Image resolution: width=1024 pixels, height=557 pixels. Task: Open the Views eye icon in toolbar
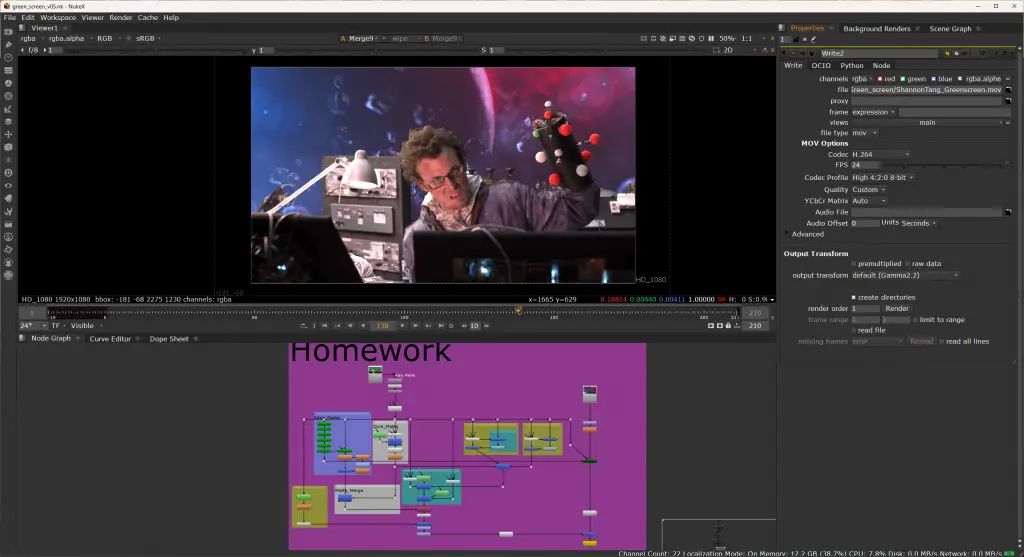(x=8, y=185)
